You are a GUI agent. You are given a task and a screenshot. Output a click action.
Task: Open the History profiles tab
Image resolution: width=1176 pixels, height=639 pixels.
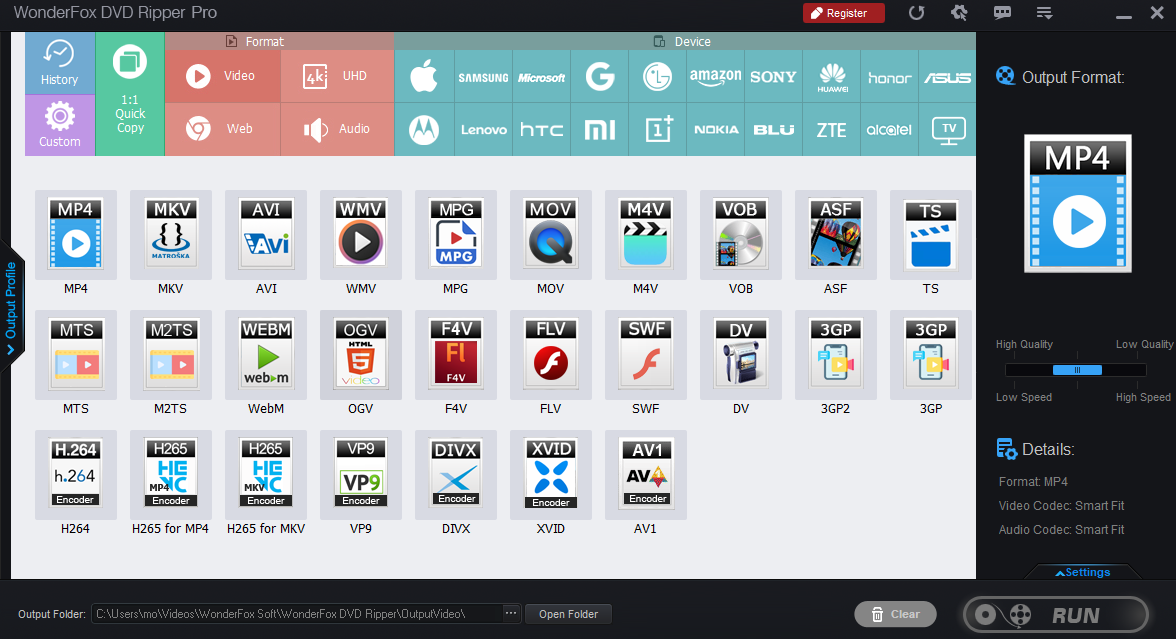[60, 63]
